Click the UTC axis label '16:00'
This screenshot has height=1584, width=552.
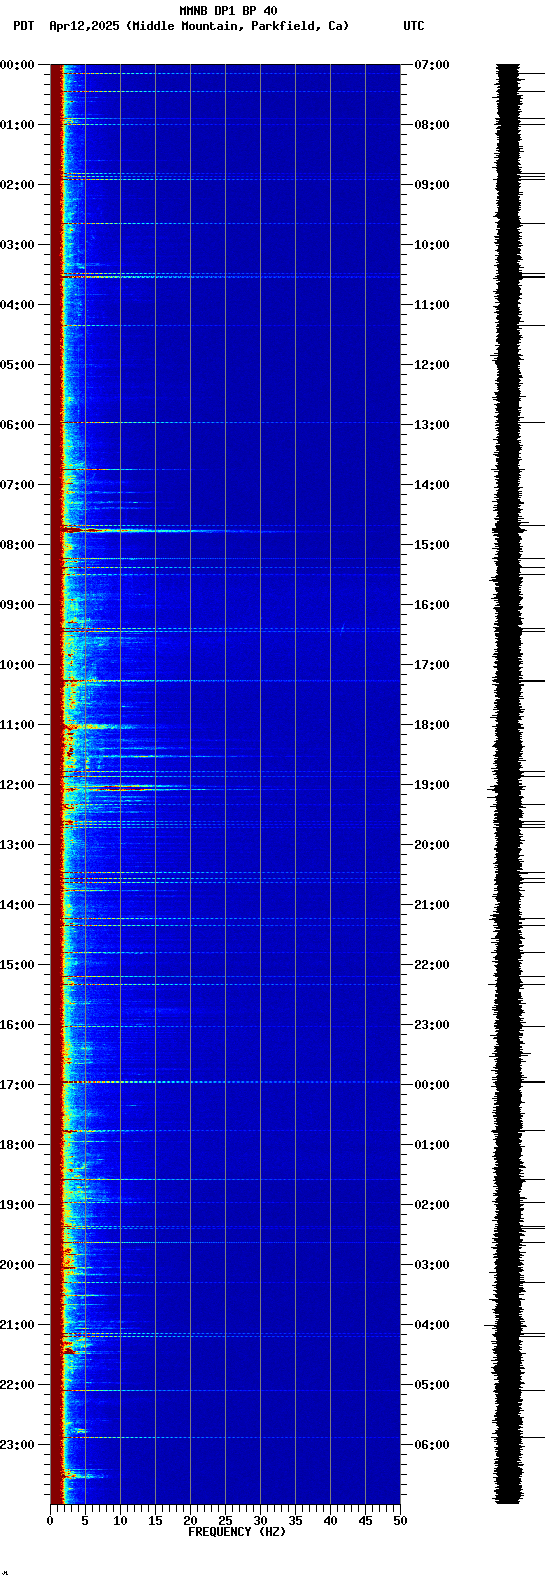point(432,605)
